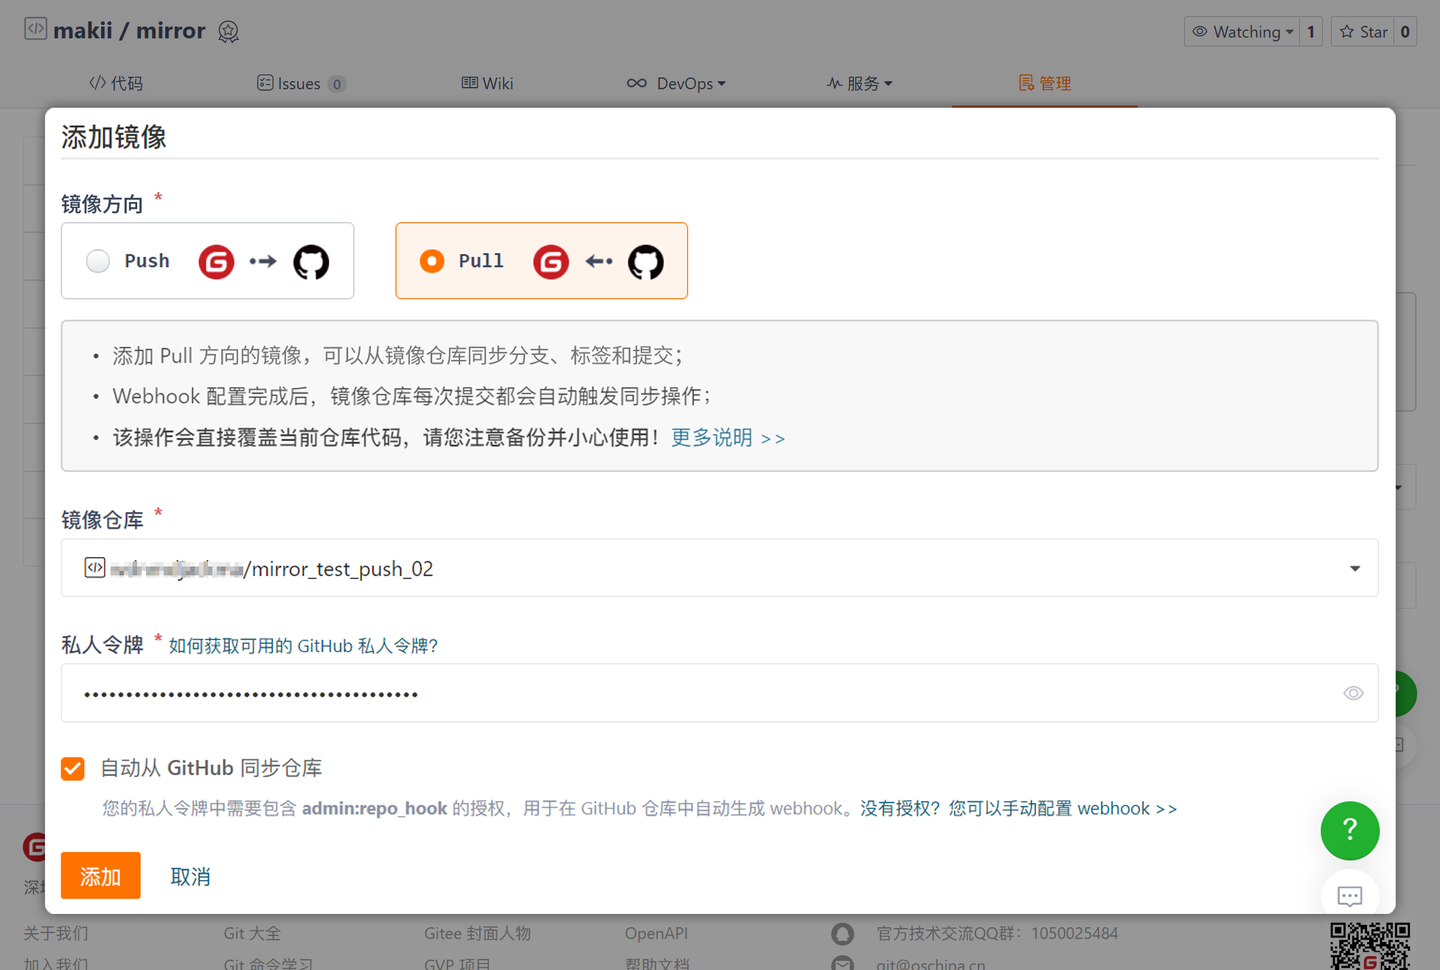This screenshot has height=970, width=1440.
Task: Open the Watching dropdown
Action: click(x=1243, y=31)
